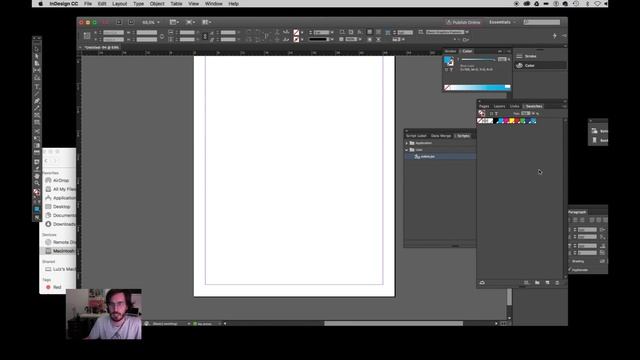Click Delete Swatch trash icon
The height and width of the screenshot is (360, 640).
tap(557, 282)
